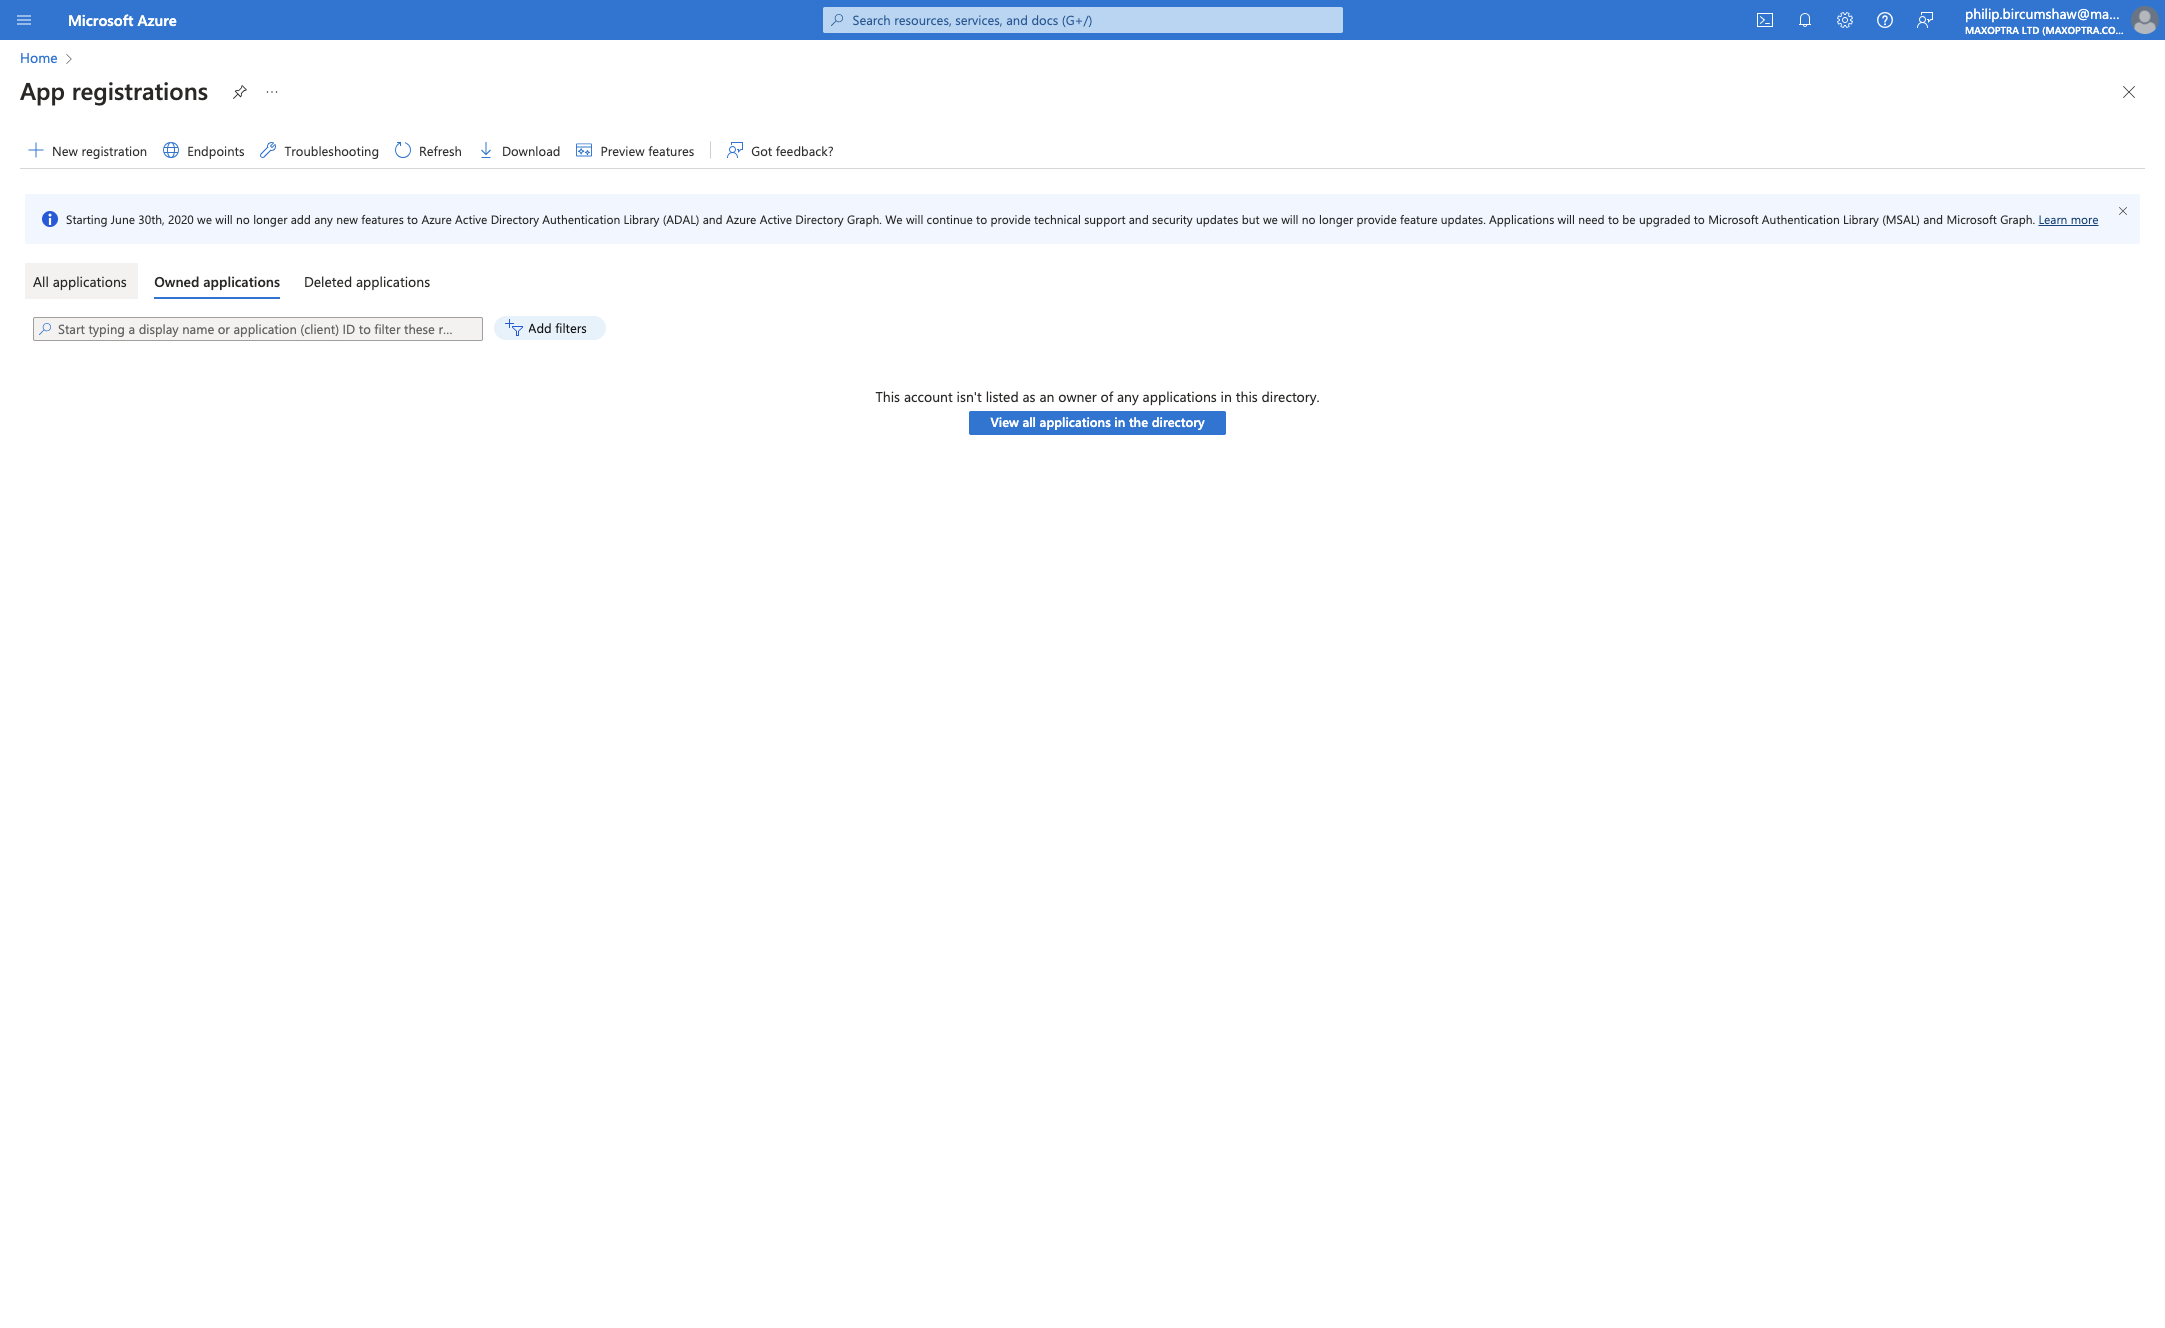This screenshot has width=2165, height=1328.
Task: Open the more options ellipsis
Action: tap(272, 92)
